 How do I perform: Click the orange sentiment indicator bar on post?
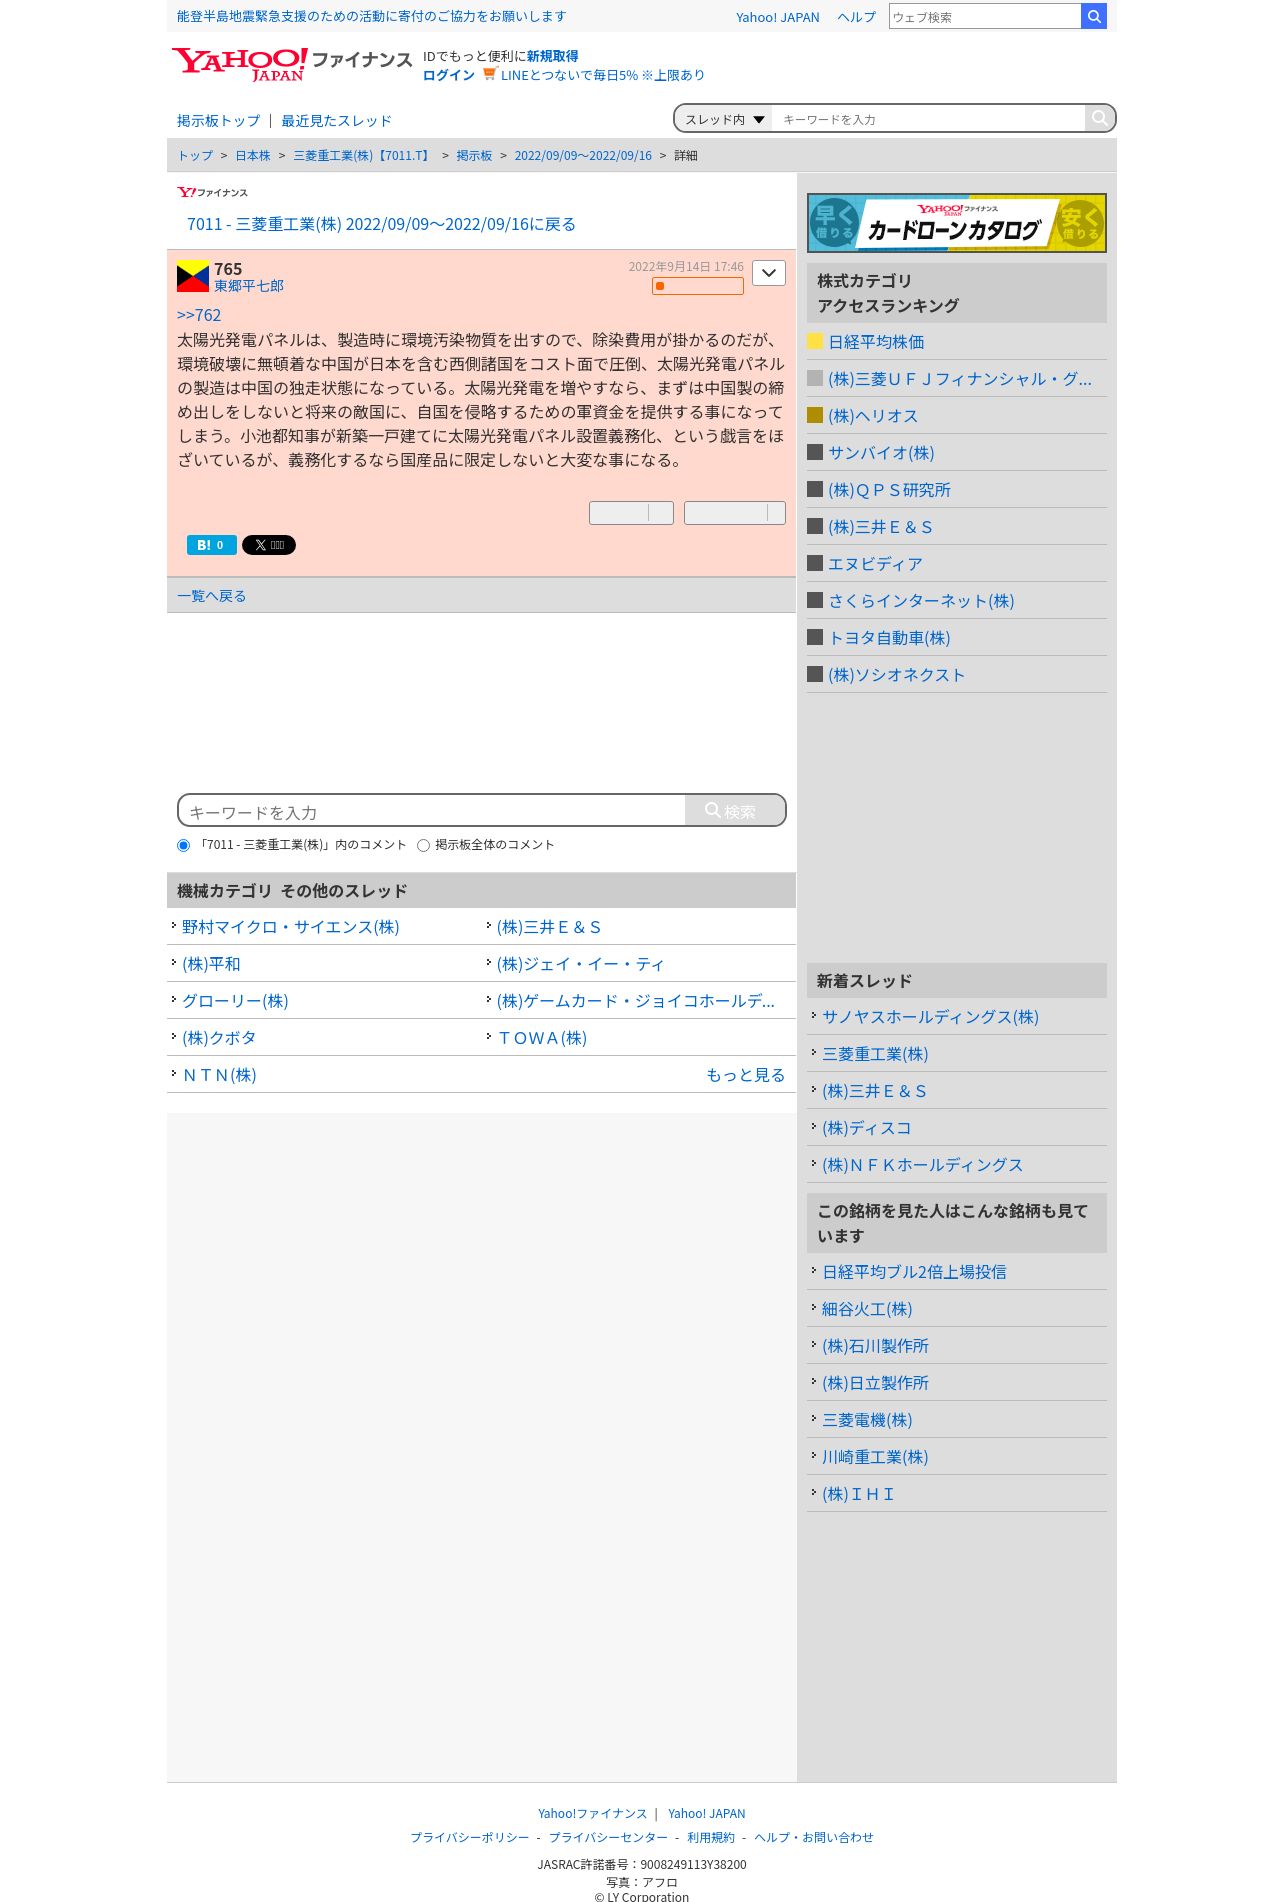coord(698,286)
